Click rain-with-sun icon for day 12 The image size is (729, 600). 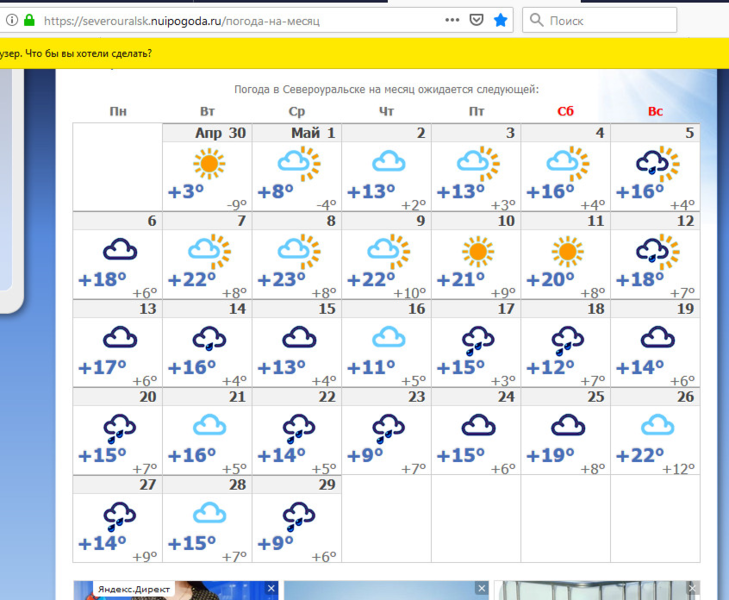click(657, 251)
